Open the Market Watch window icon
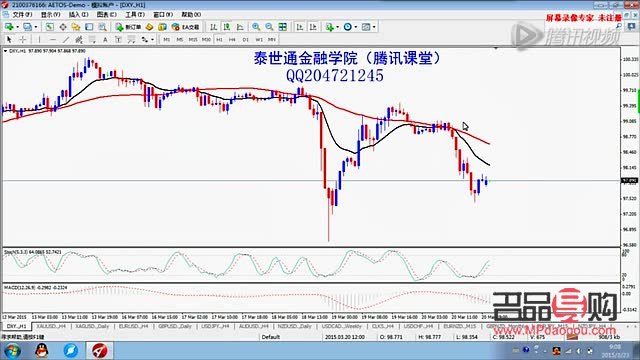Viewport: 640px width, 360px height. [x=49, y=27]
